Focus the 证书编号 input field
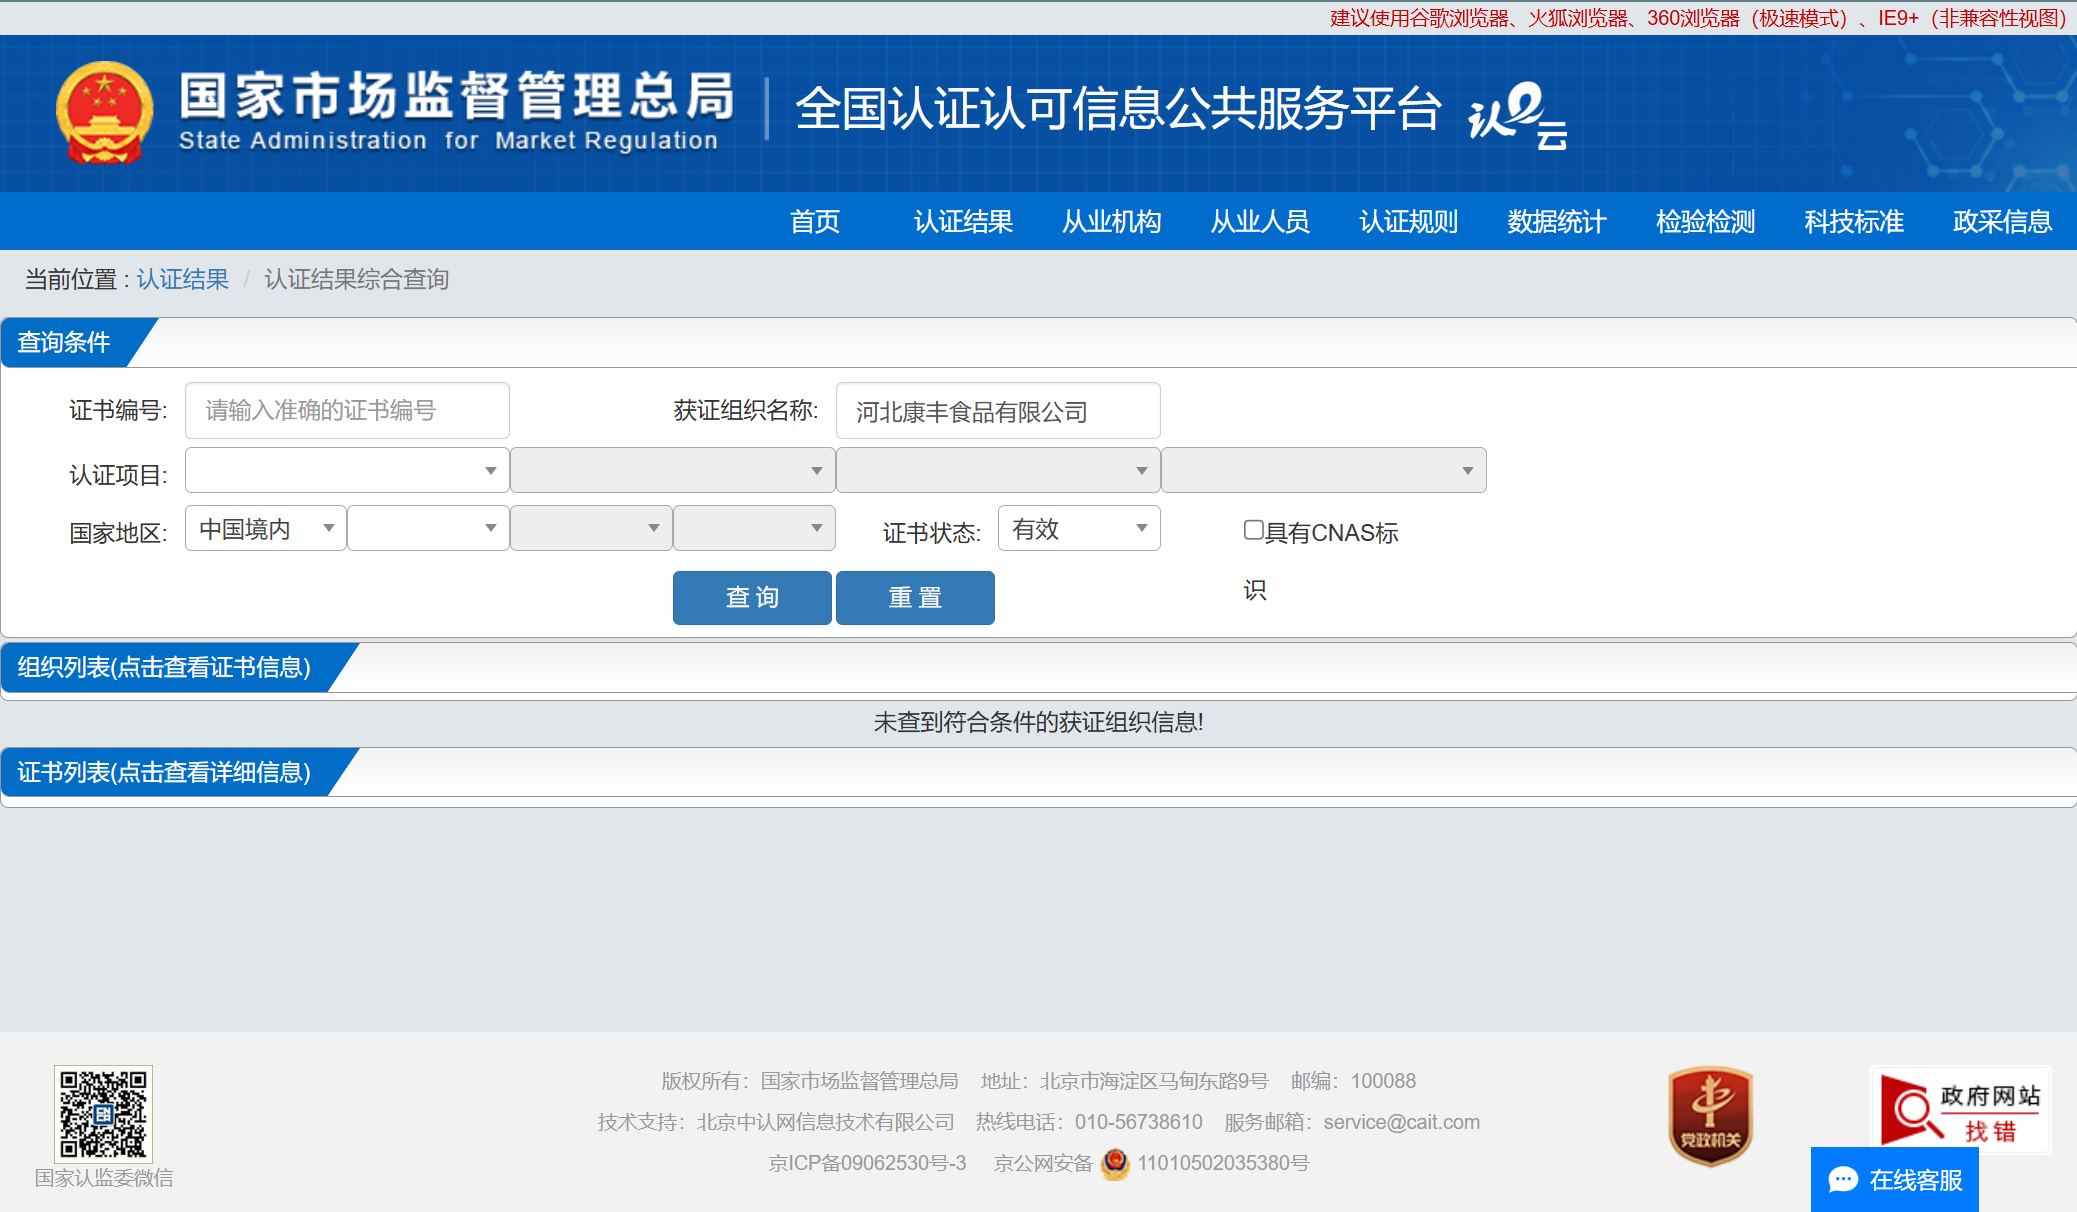The width and height of the screenshot is (2077, 1212). [347, 410]
